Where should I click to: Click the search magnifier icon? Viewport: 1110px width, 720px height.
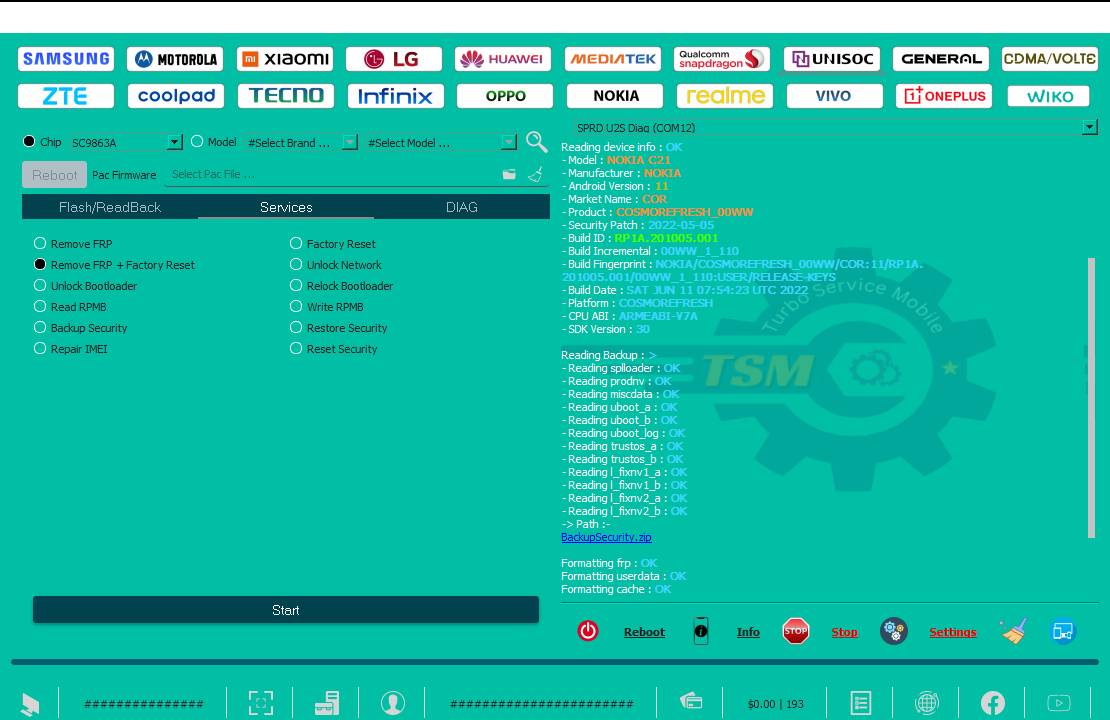[537, 142]
